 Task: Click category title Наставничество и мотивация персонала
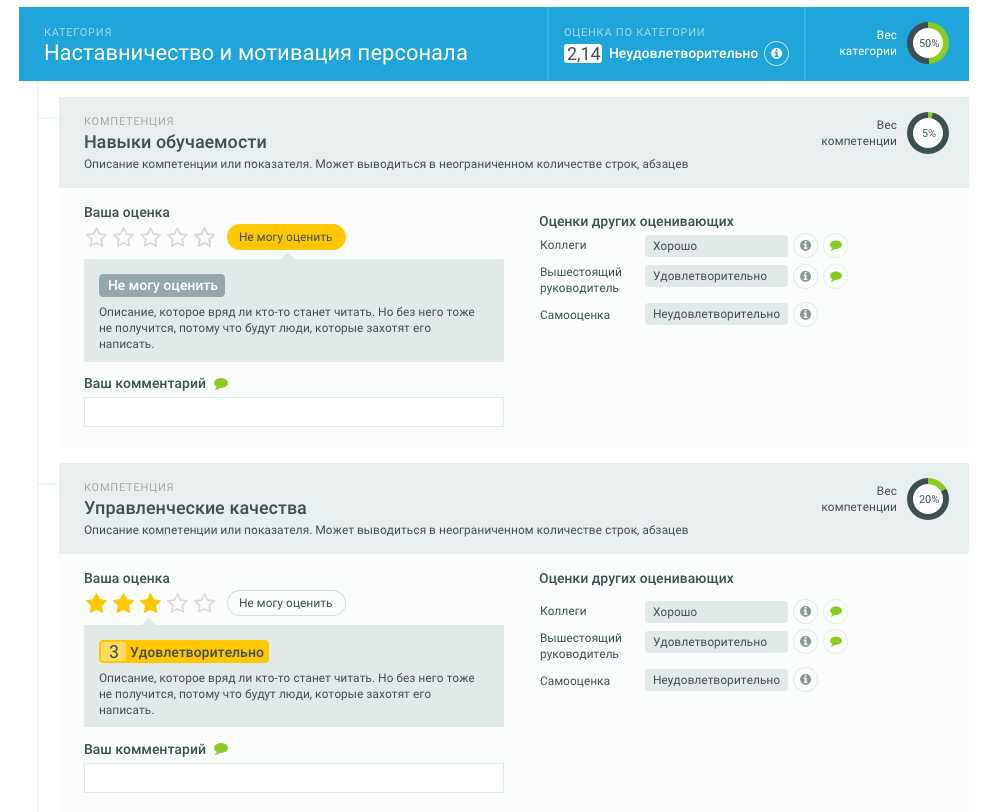(x=255, y=53)
